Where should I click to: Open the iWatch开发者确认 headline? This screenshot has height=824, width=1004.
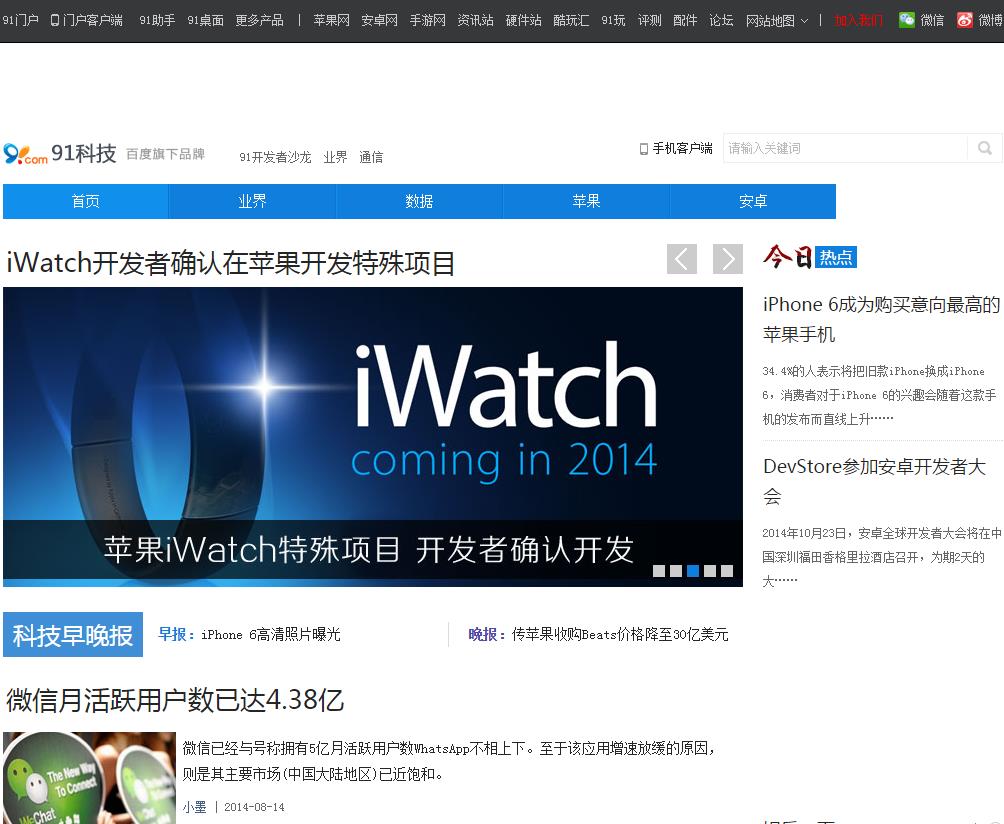(x=231, y=263)
